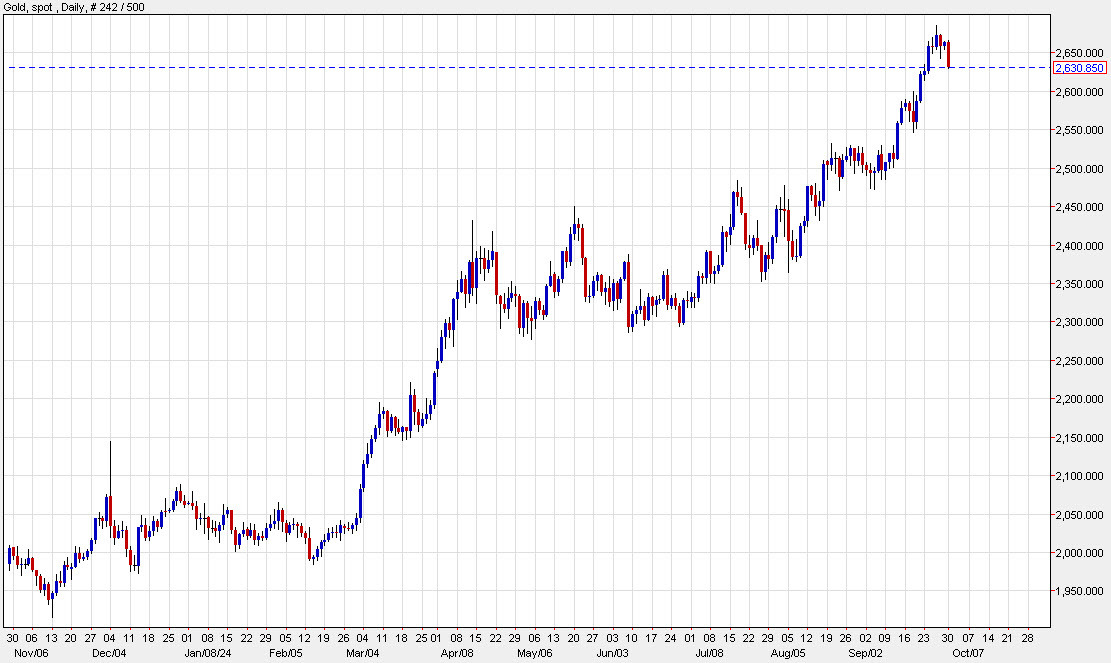Click the 2,400.000 price axis label
The image size is (1111, 663).
pos(1079,246)
